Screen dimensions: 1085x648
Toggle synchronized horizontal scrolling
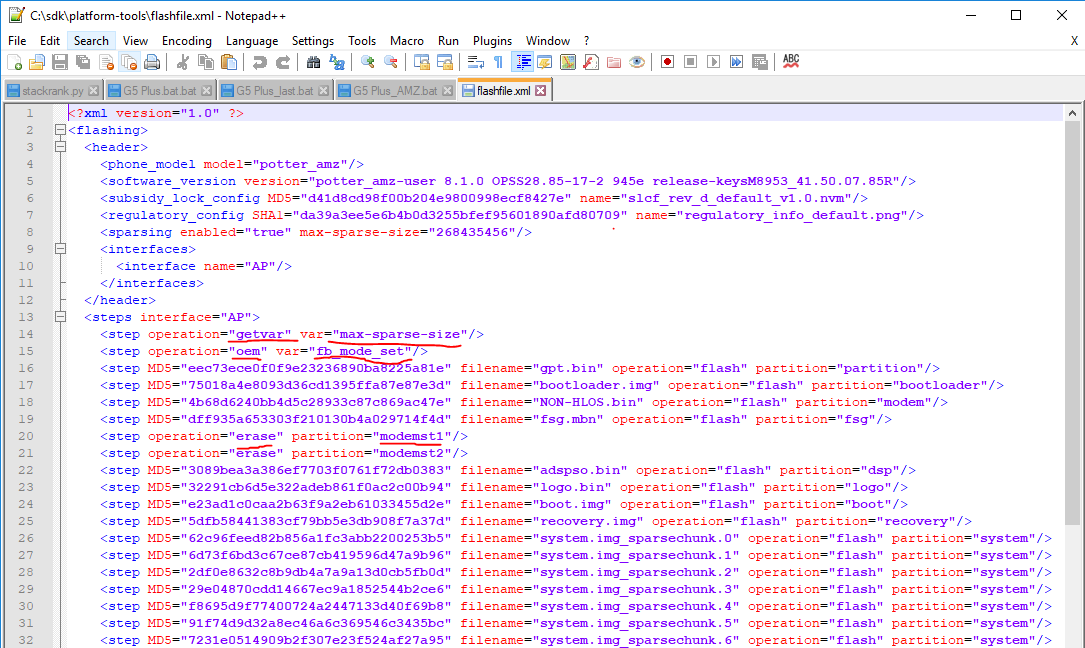tap(444, 62)
